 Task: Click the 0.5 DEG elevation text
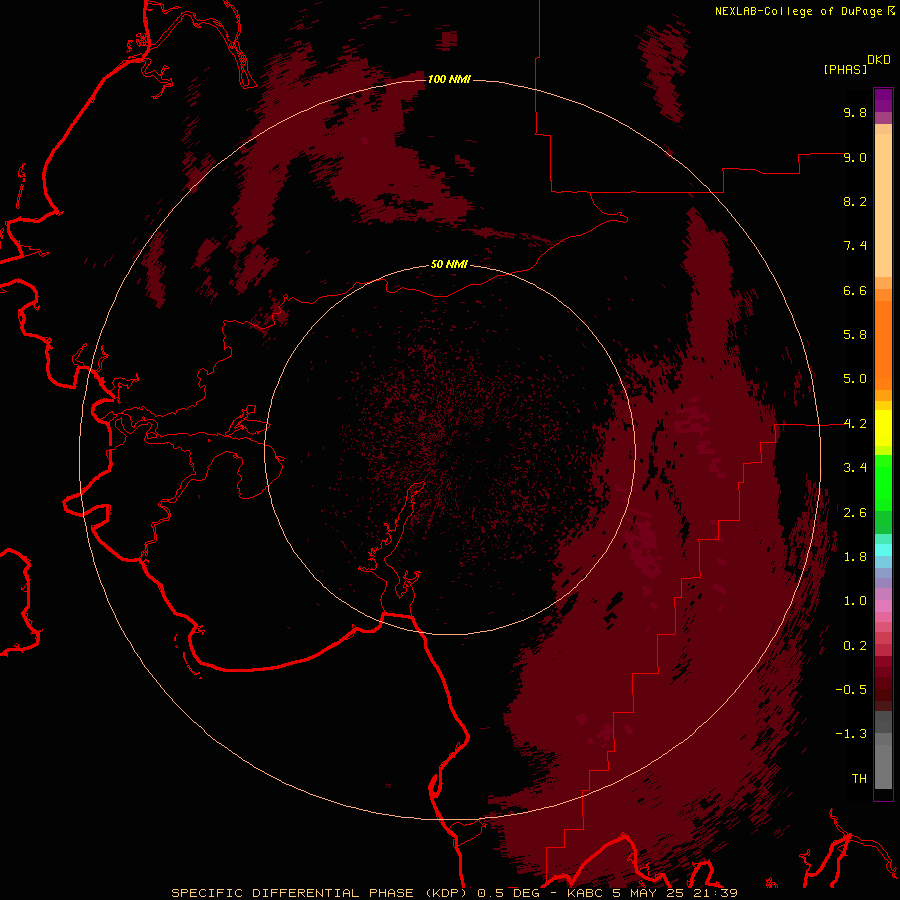pyautogui.click(x=510, y=893)
